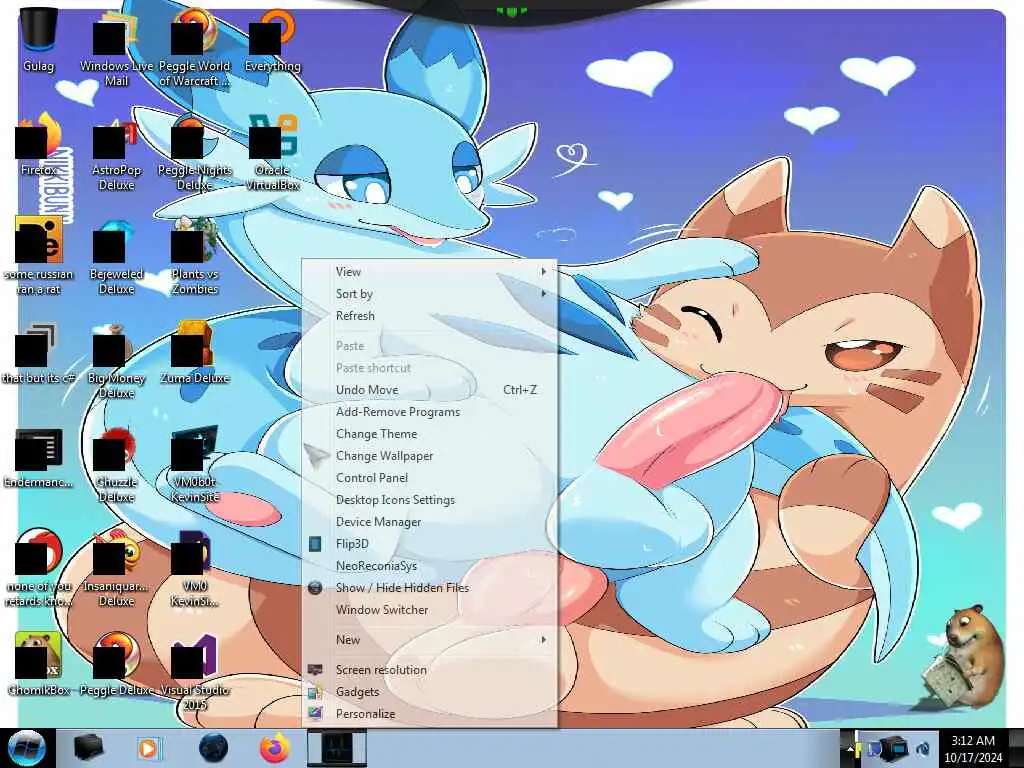The width and height of the screenshot is (1024, 768).
Task: Click the taskbar clock showing 3:12 AM
Action: (973, 749)
